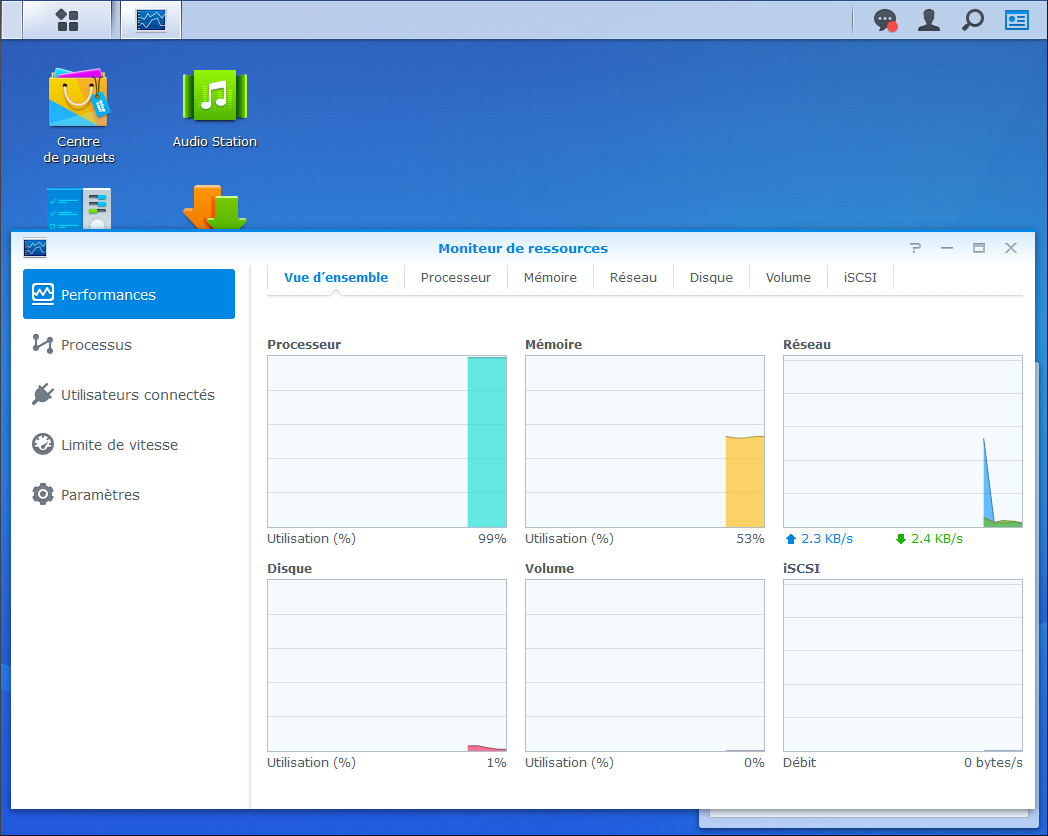Open the Processus section
Screen dimensions: 1048x836
pos(96,345)
